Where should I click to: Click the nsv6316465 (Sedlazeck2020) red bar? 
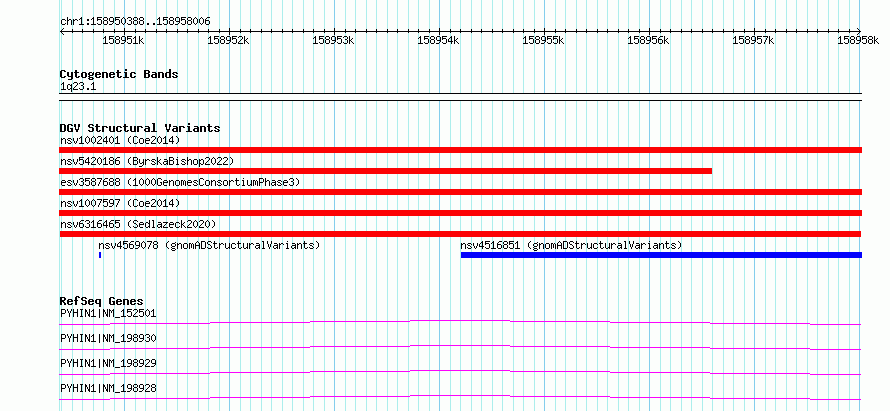pos(460,234)
